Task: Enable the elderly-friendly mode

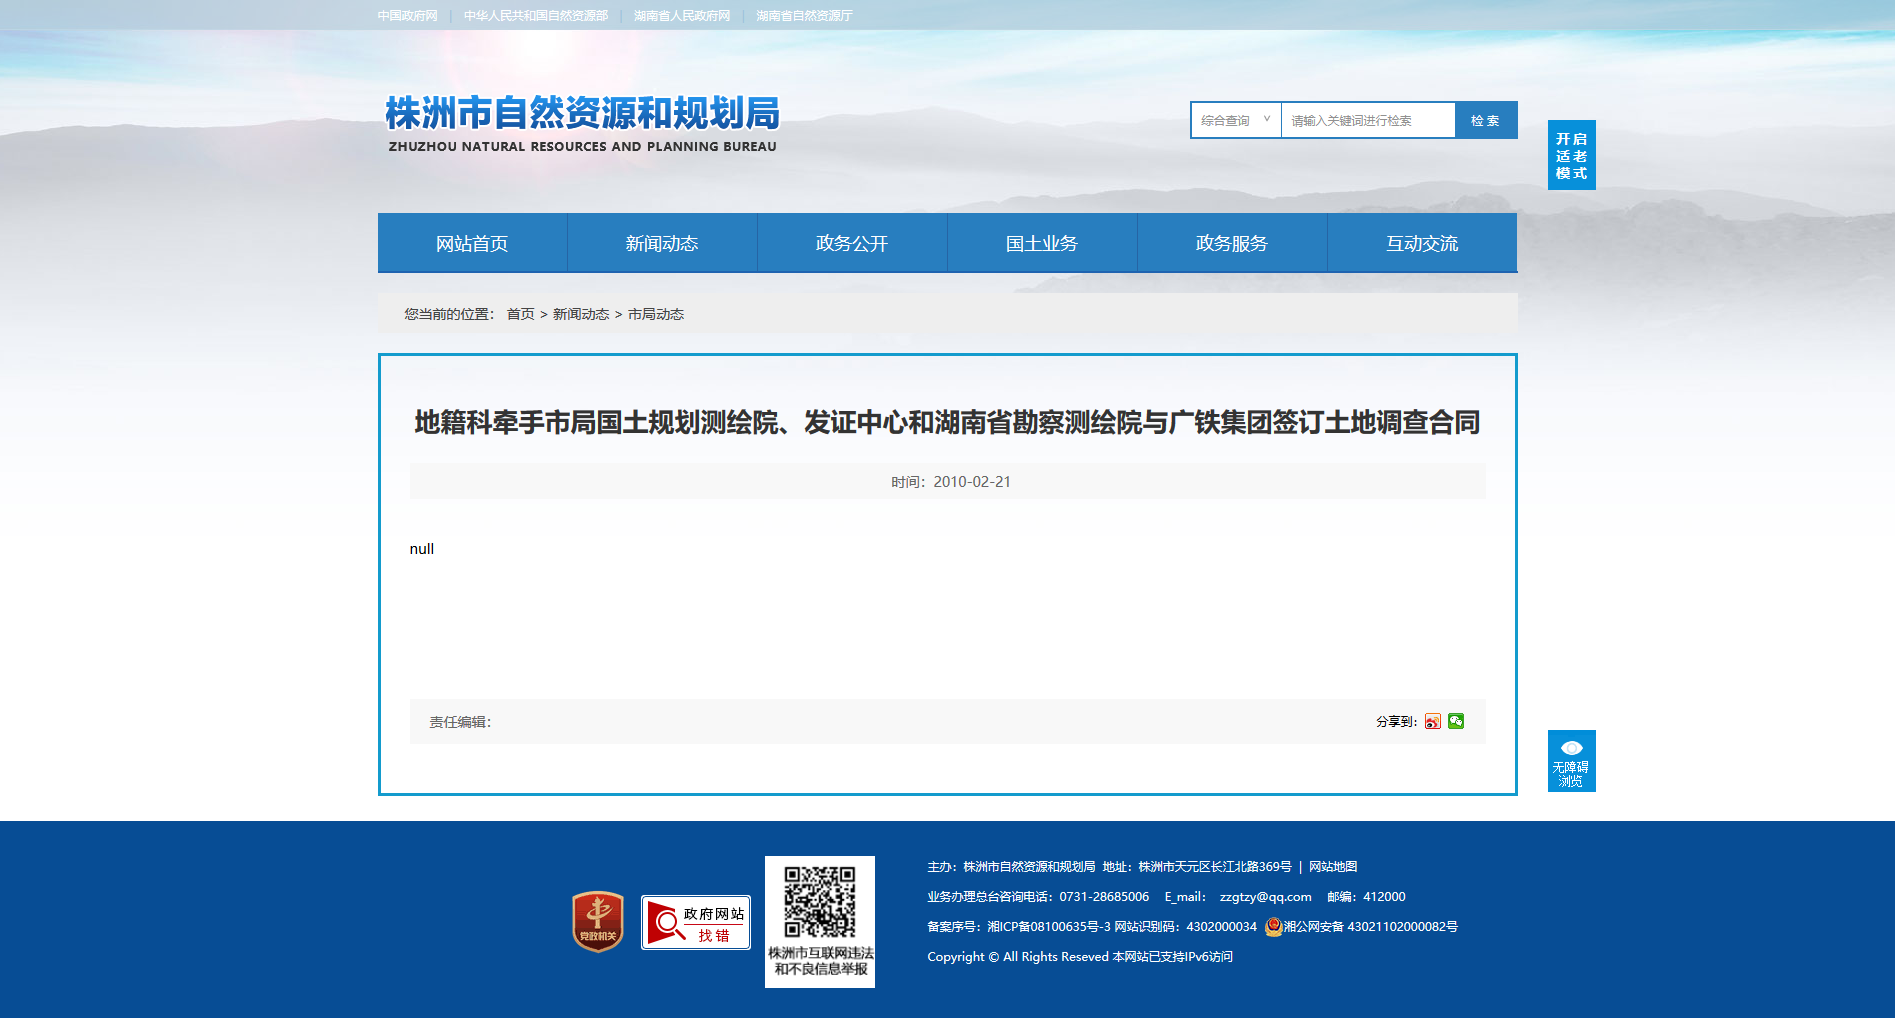Action: pyautogui.click(x=1571, y=155)
